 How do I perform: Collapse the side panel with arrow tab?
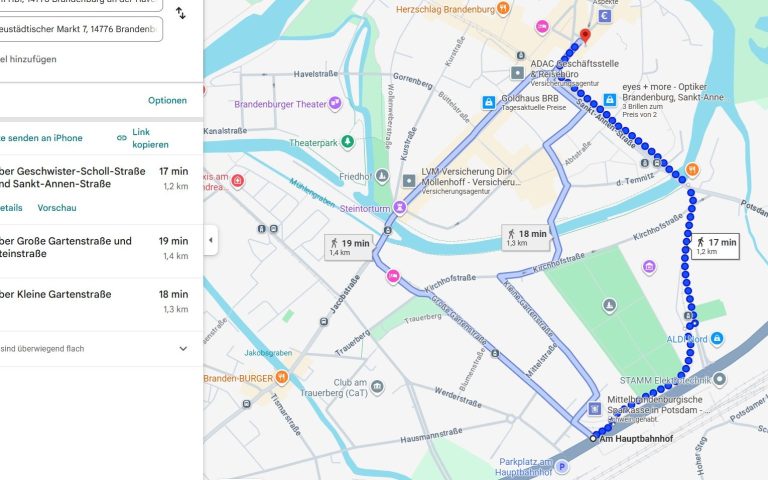(211, 240)
